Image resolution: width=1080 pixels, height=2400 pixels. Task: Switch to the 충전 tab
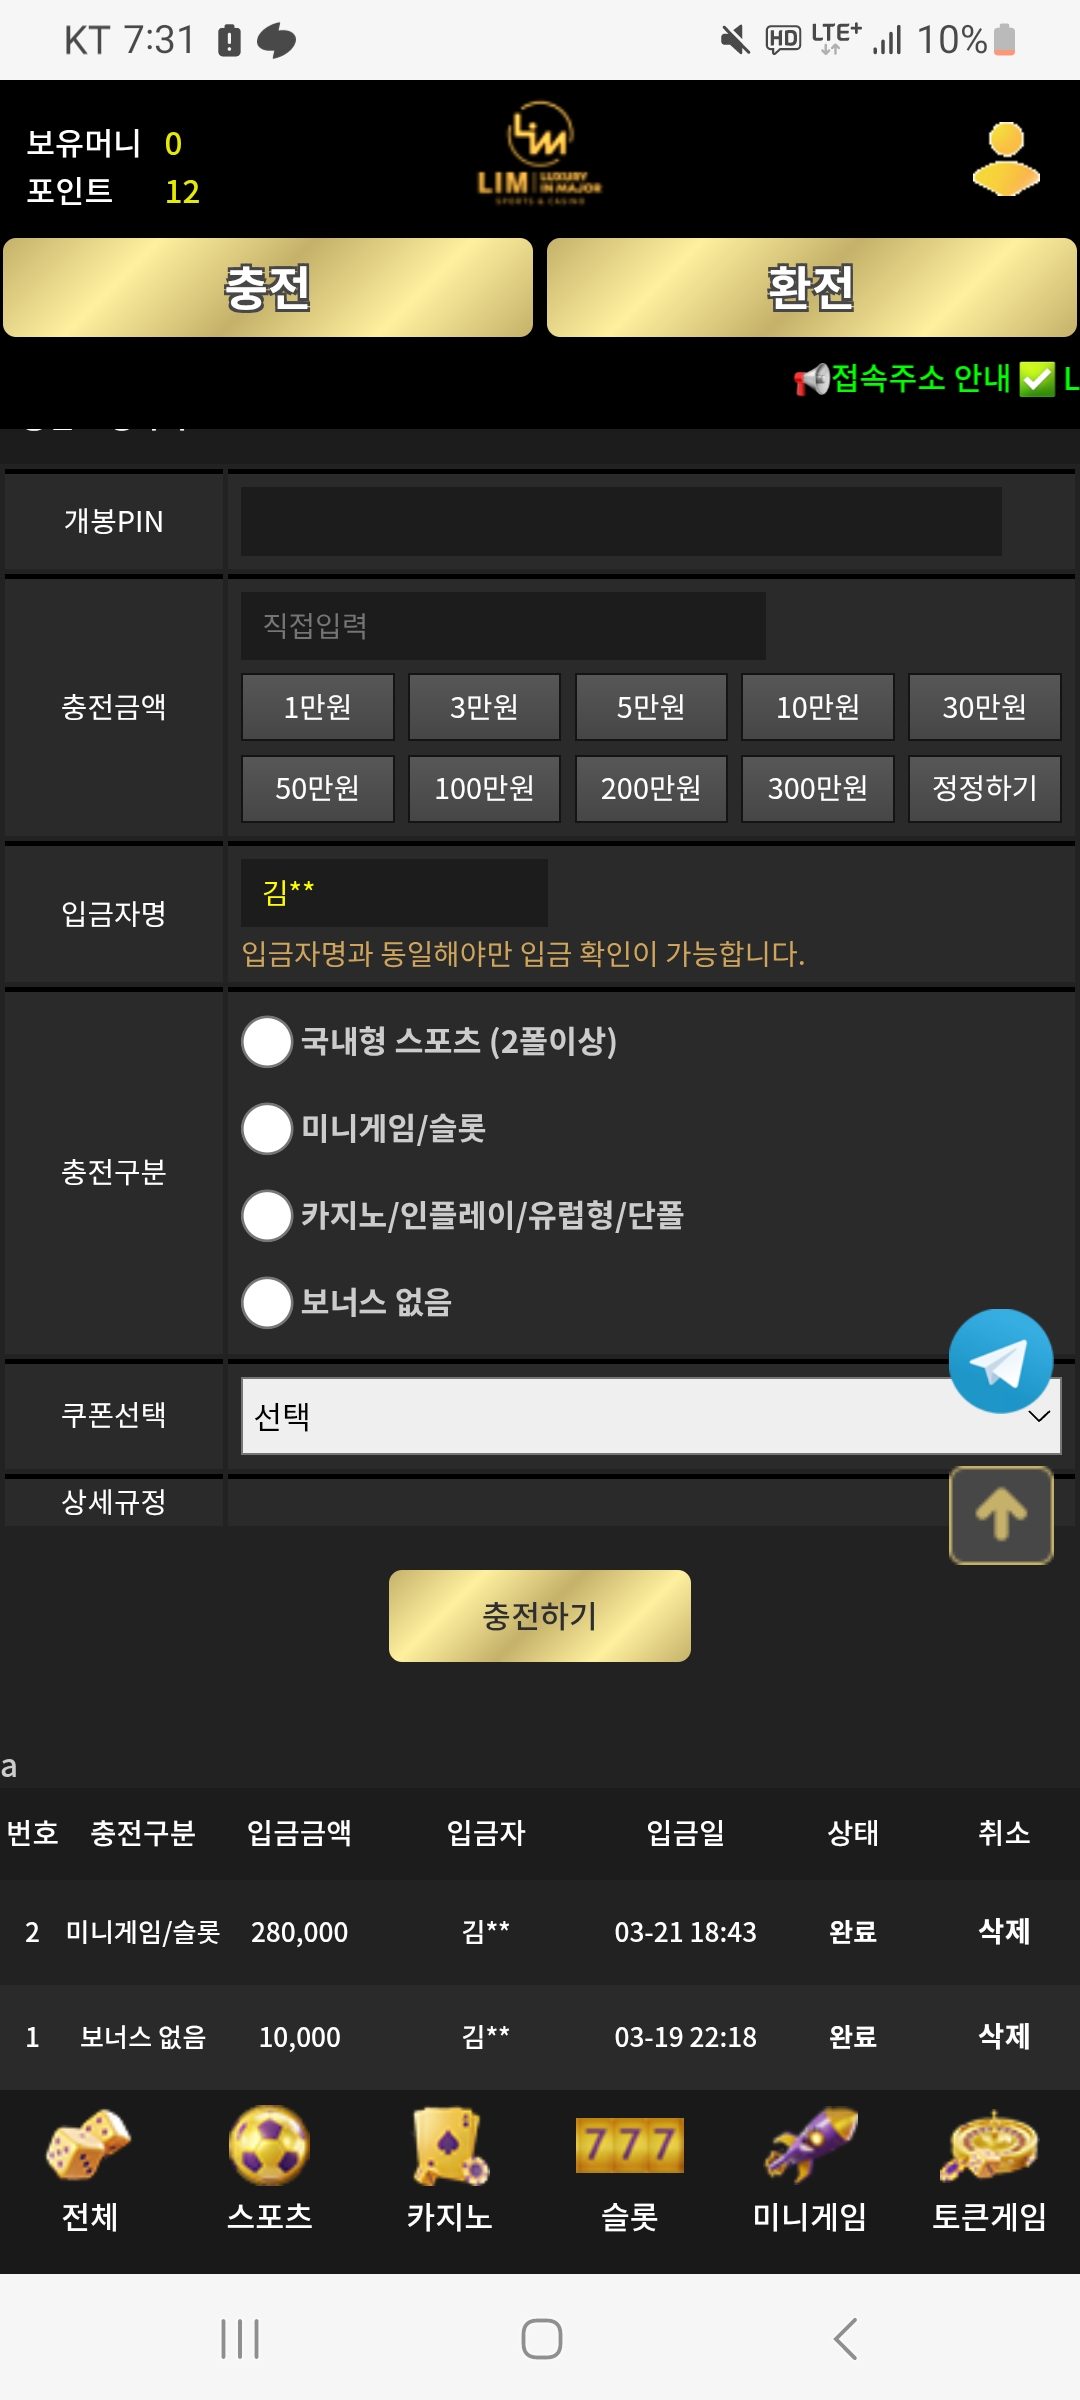(x=268, y=288)
